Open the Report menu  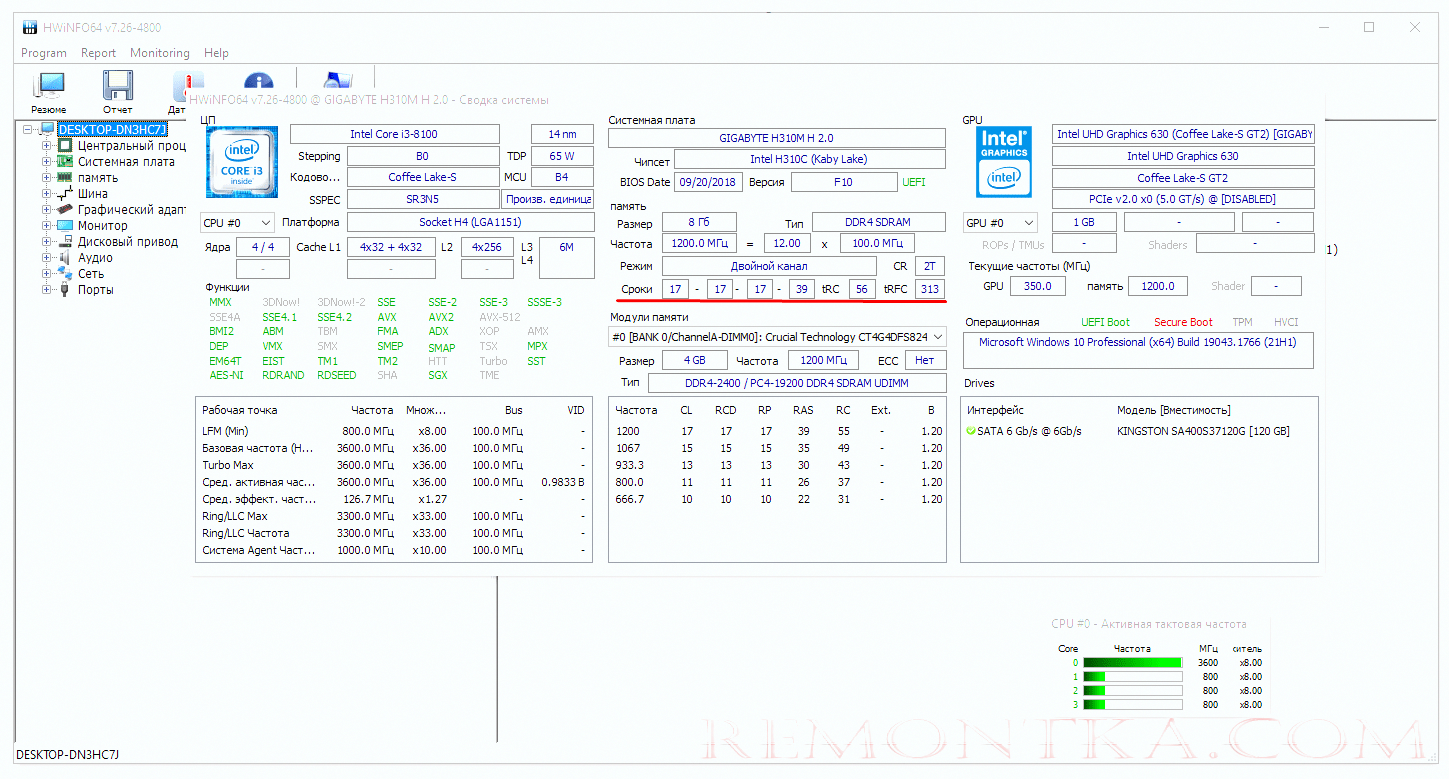(x=98, y=53)
